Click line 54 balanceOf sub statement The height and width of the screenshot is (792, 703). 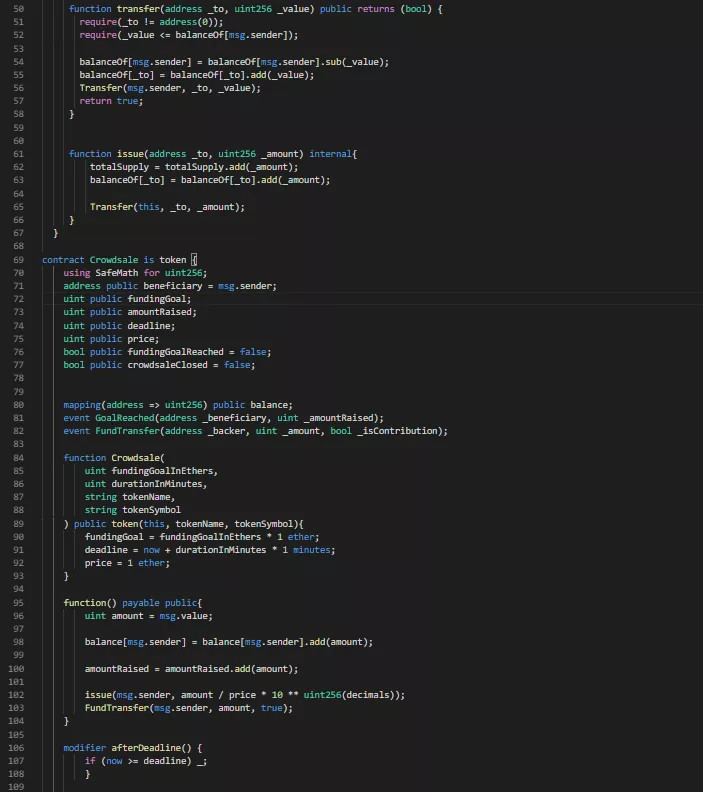click(x=234, y=62)
